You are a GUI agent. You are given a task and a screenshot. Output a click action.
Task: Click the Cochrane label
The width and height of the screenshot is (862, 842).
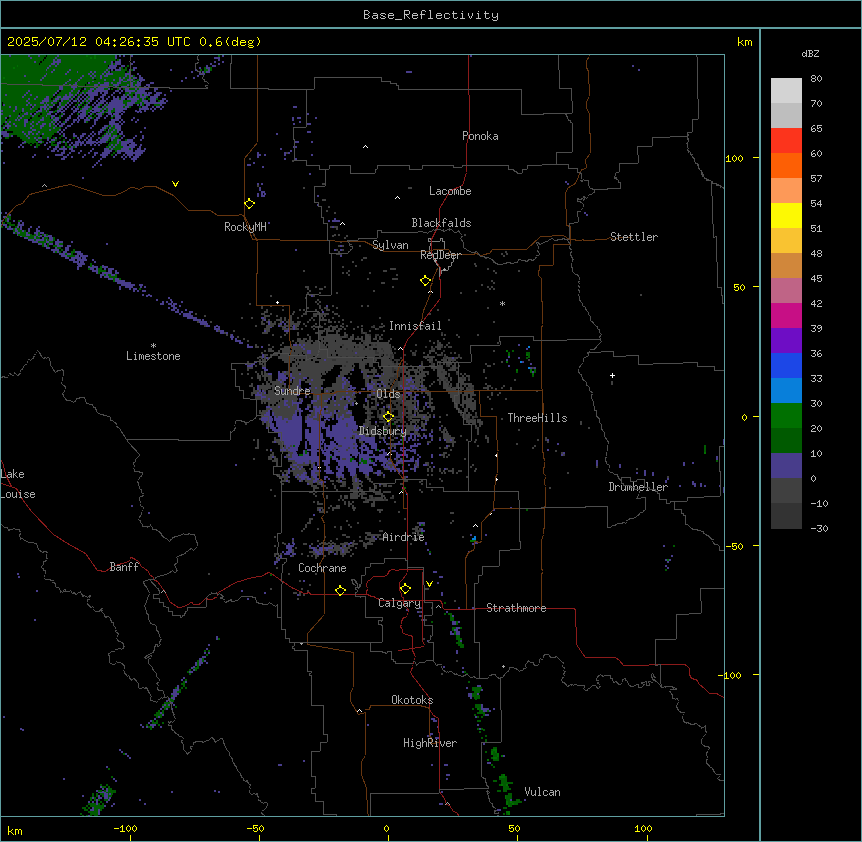pos(322,568)
